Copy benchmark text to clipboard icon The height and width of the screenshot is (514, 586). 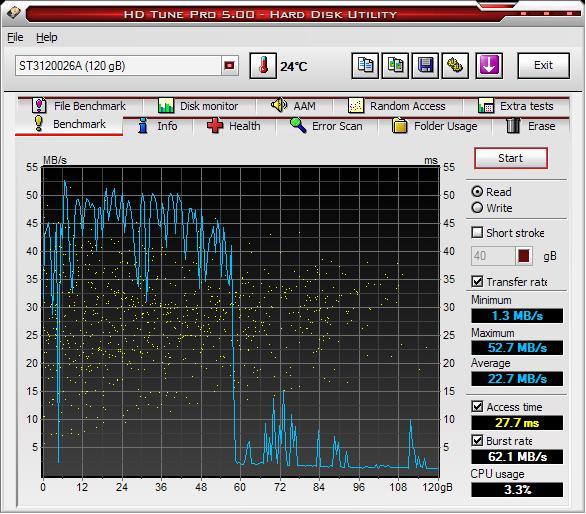(x=365, y=66)
